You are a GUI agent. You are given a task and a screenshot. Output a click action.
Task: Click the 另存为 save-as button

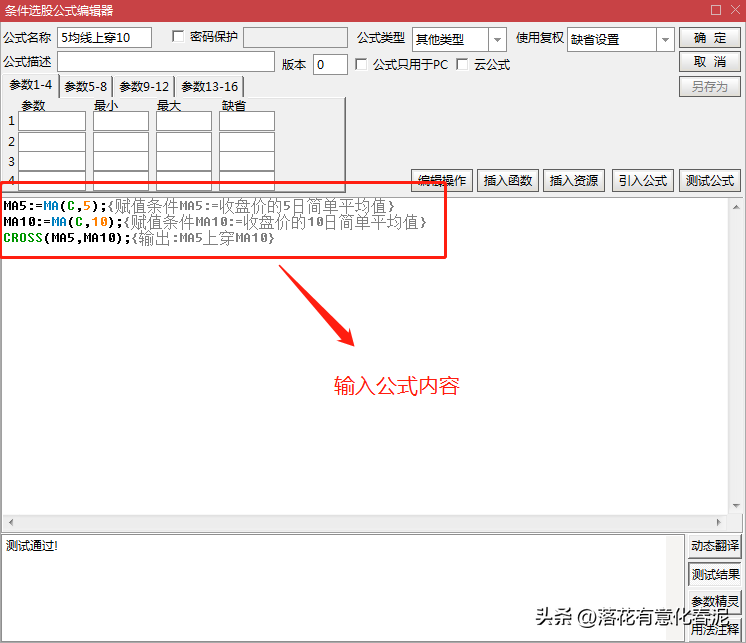click(709, 87)
